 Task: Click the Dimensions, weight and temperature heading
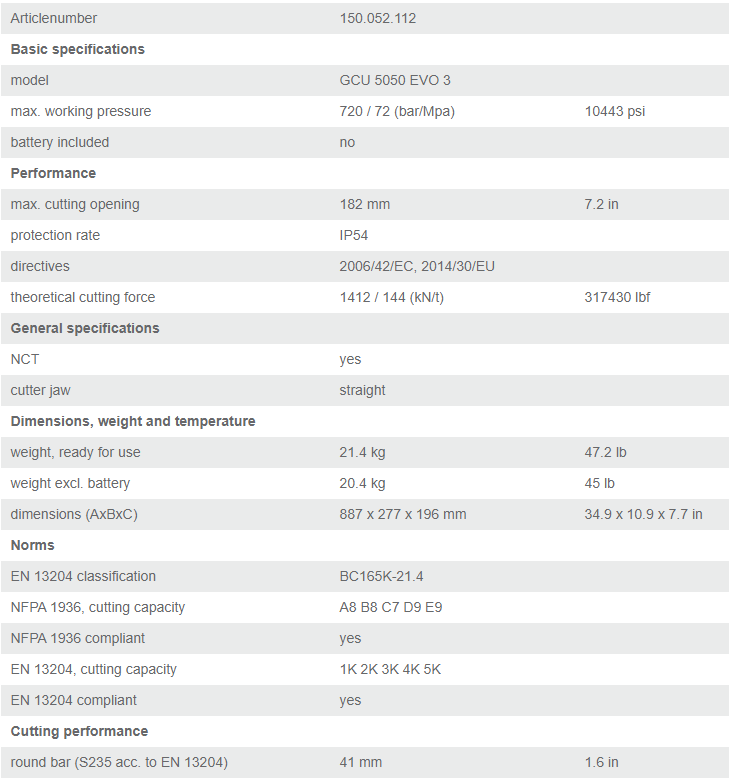133,421
